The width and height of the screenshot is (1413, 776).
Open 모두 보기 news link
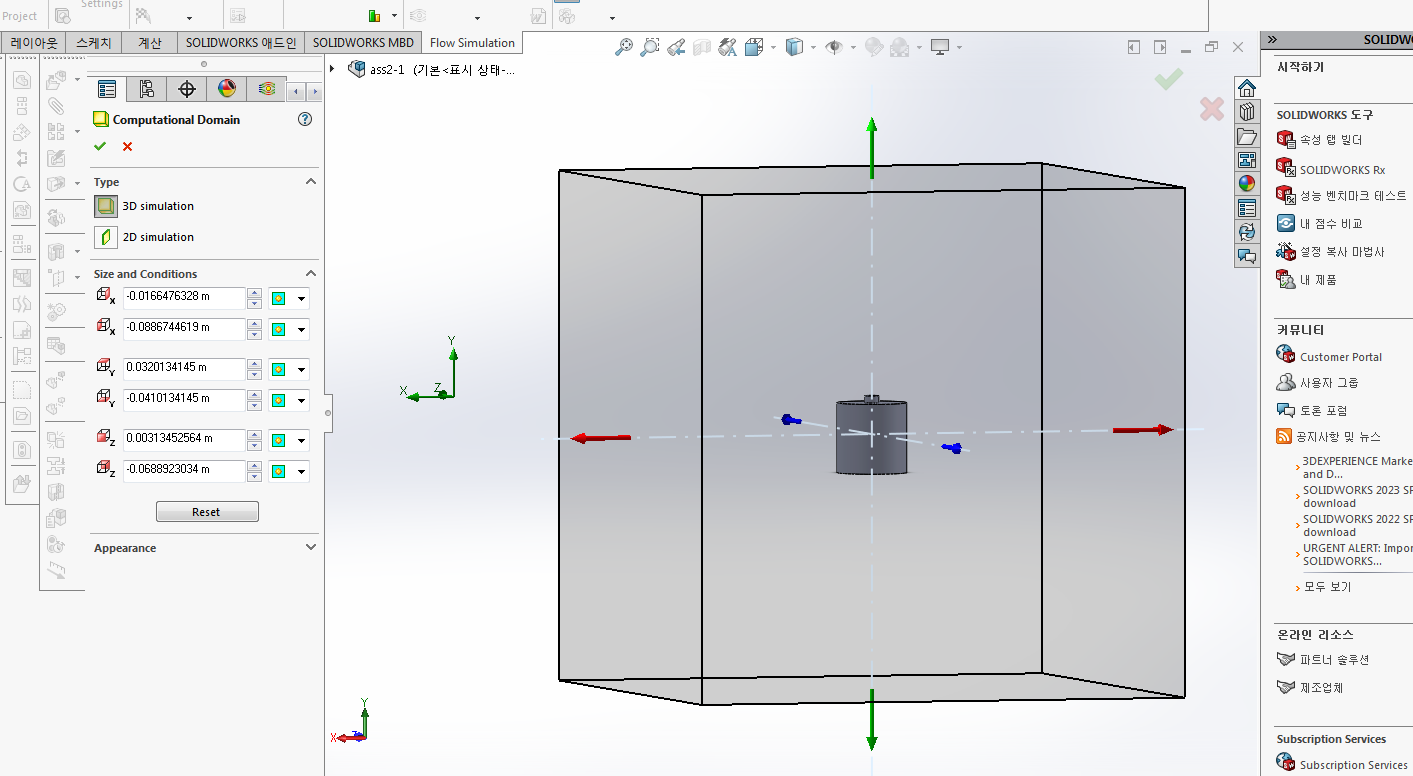click(x=1327, y=587)
